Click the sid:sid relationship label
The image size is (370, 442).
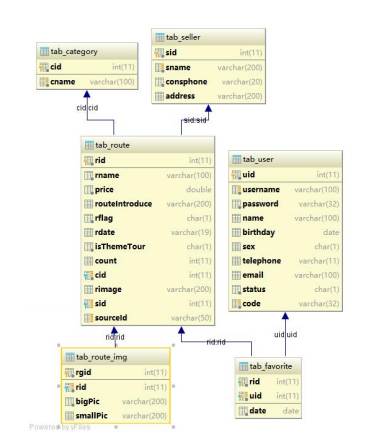coord(195,120)
